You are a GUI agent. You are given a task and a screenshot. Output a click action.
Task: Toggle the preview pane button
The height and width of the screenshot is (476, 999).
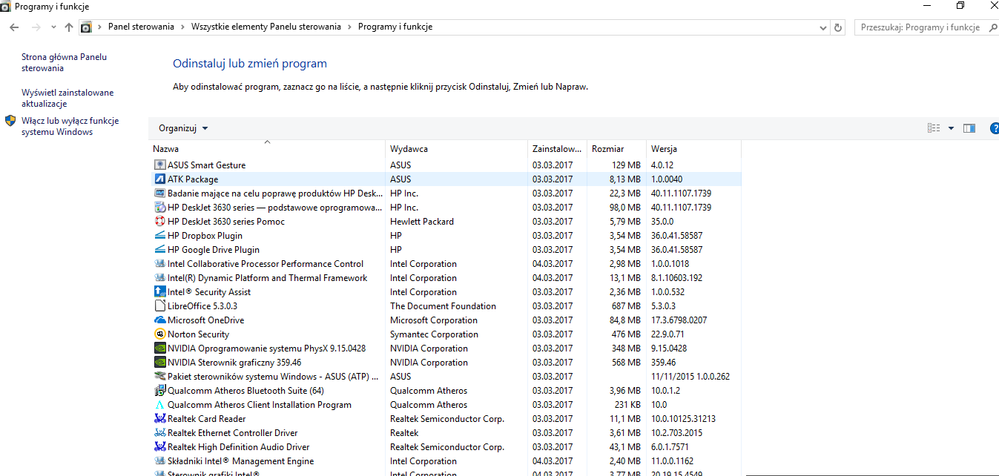point(969,128)
